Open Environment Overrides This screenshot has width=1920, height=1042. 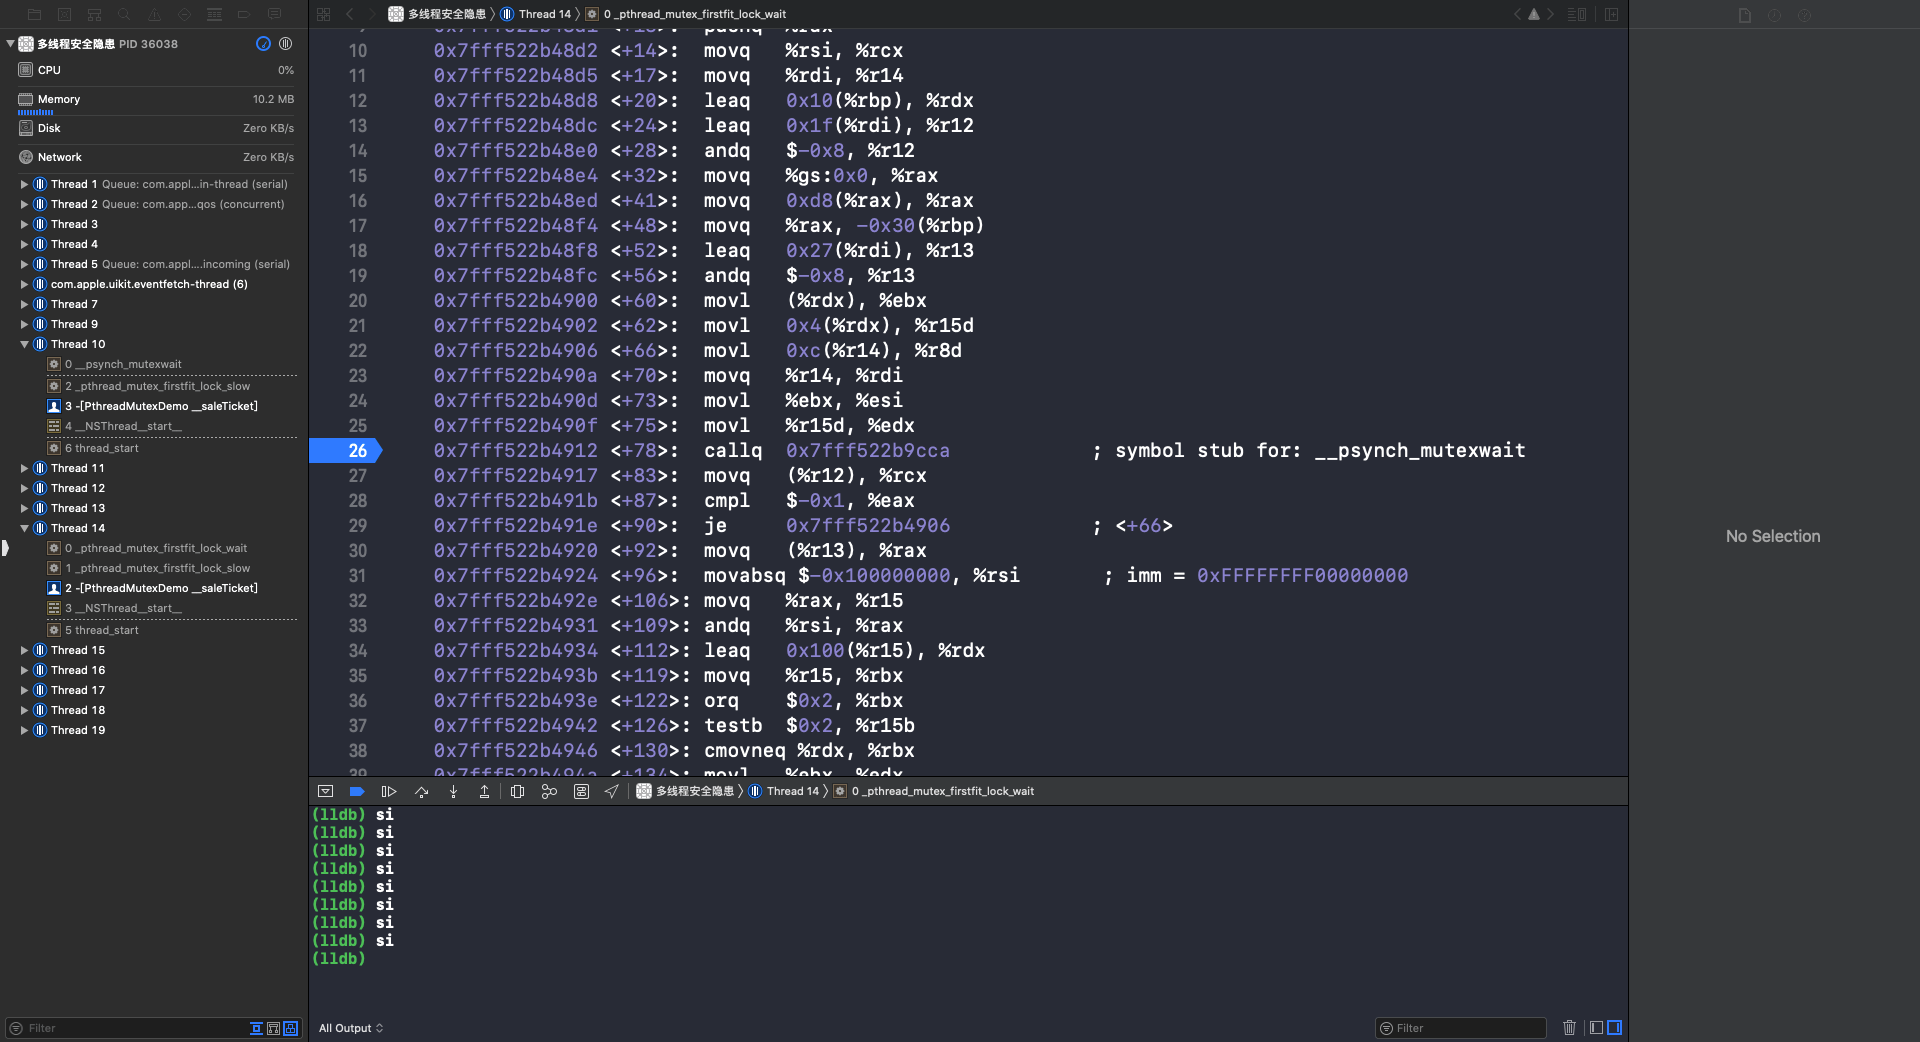(x=581, y=791)
